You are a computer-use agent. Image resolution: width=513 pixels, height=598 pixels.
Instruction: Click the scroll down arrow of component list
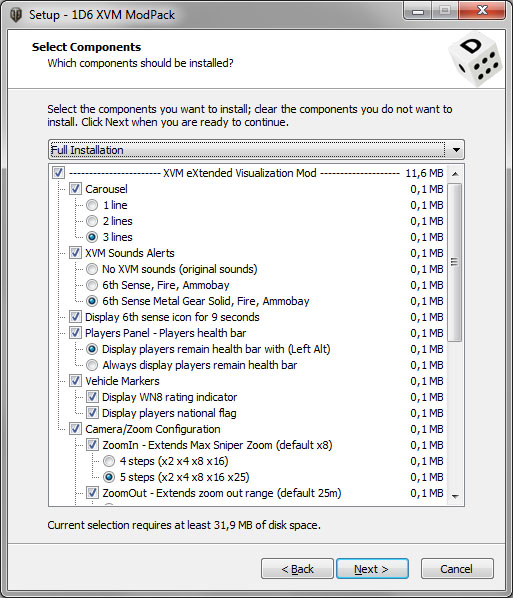[455, 497]
